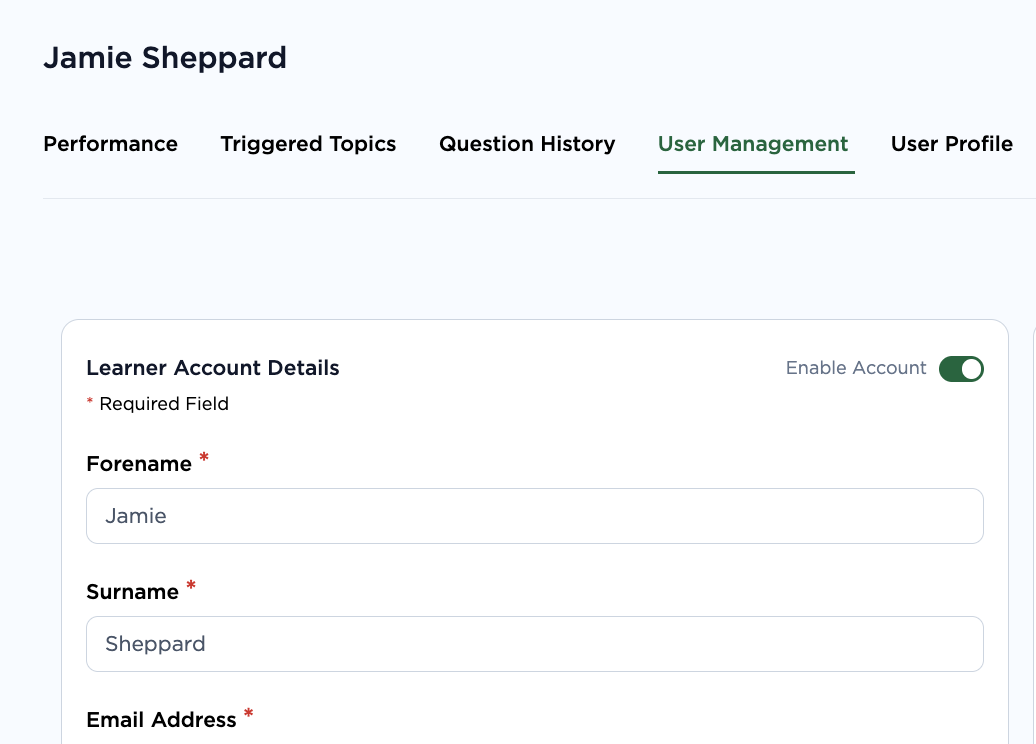Click the red asterisk beside Surname
1036x744 pixels.
pyautogui.click(x=191, y=587)
